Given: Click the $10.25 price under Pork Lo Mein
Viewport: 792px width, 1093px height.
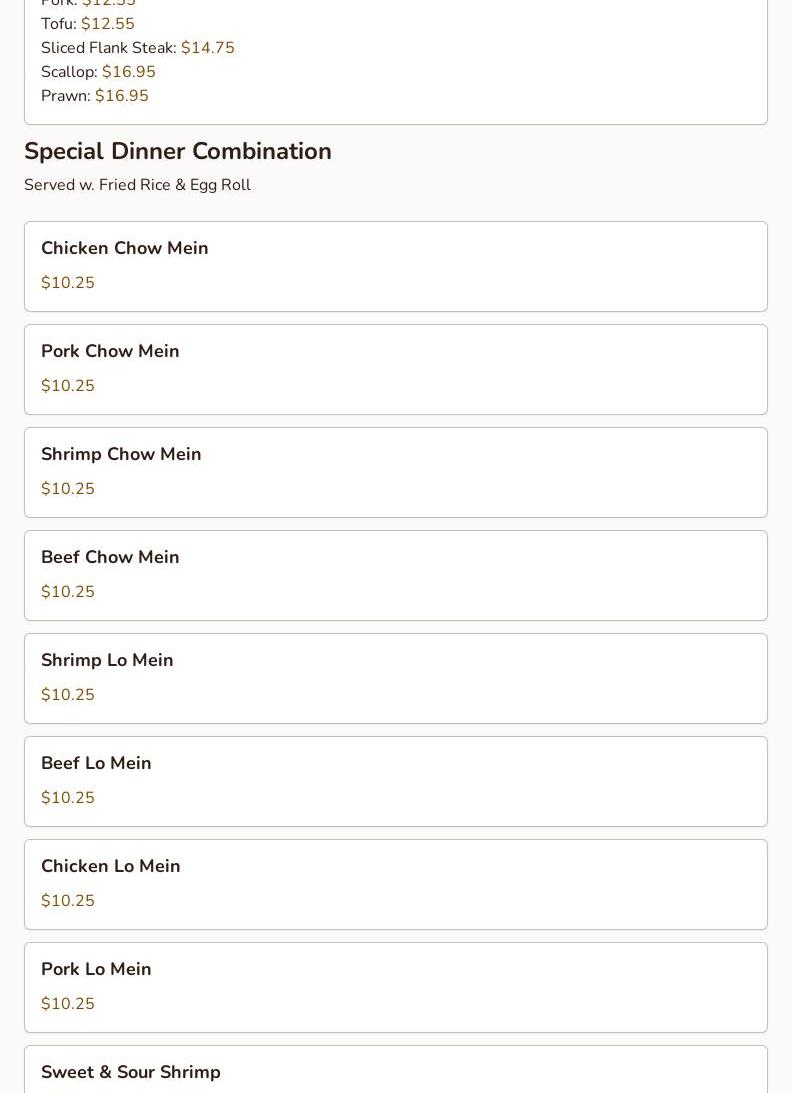Looking at the screenshot, I should coord(68,1004).
